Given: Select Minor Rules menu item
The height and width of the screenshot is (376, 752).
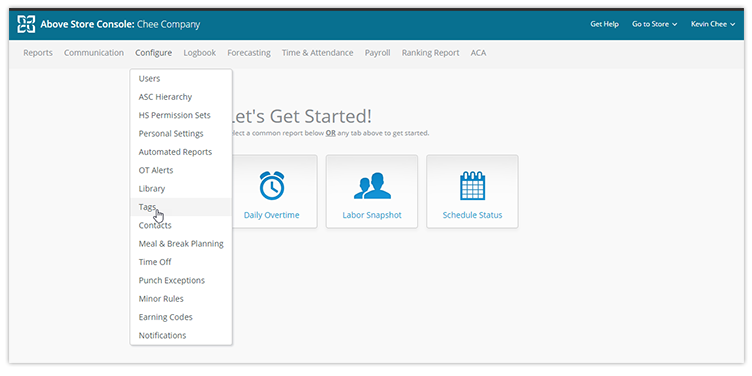Looking at the screenshot, I should pyautogui.click(x=181, y=299).
